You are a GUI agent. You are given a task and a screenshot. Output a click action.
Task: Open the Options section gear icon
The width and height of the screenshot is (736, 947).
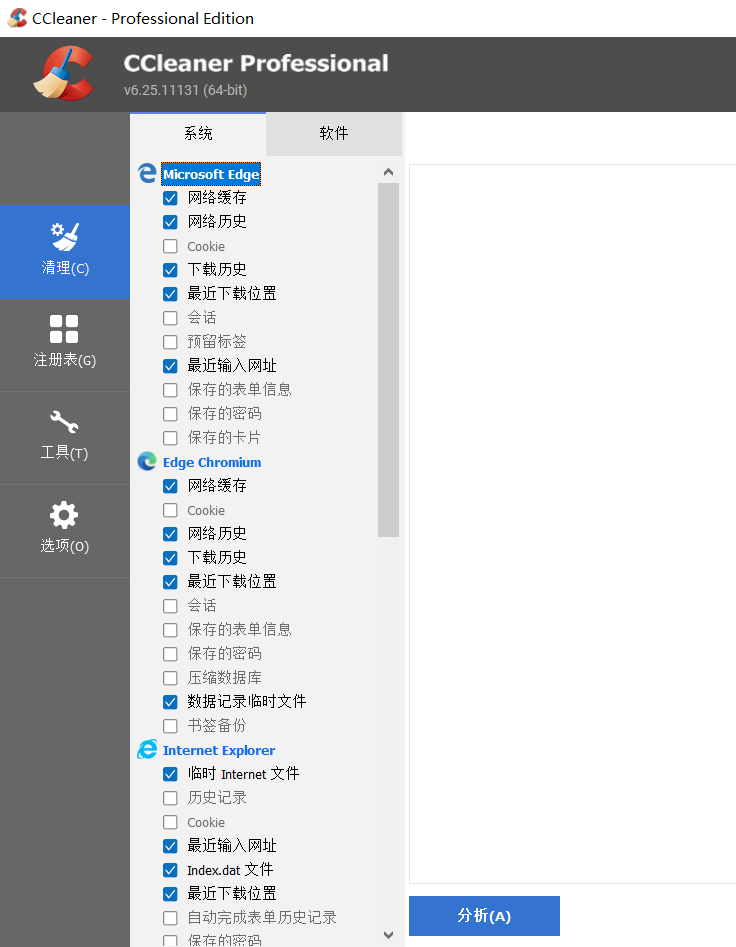tap(65, 531)
